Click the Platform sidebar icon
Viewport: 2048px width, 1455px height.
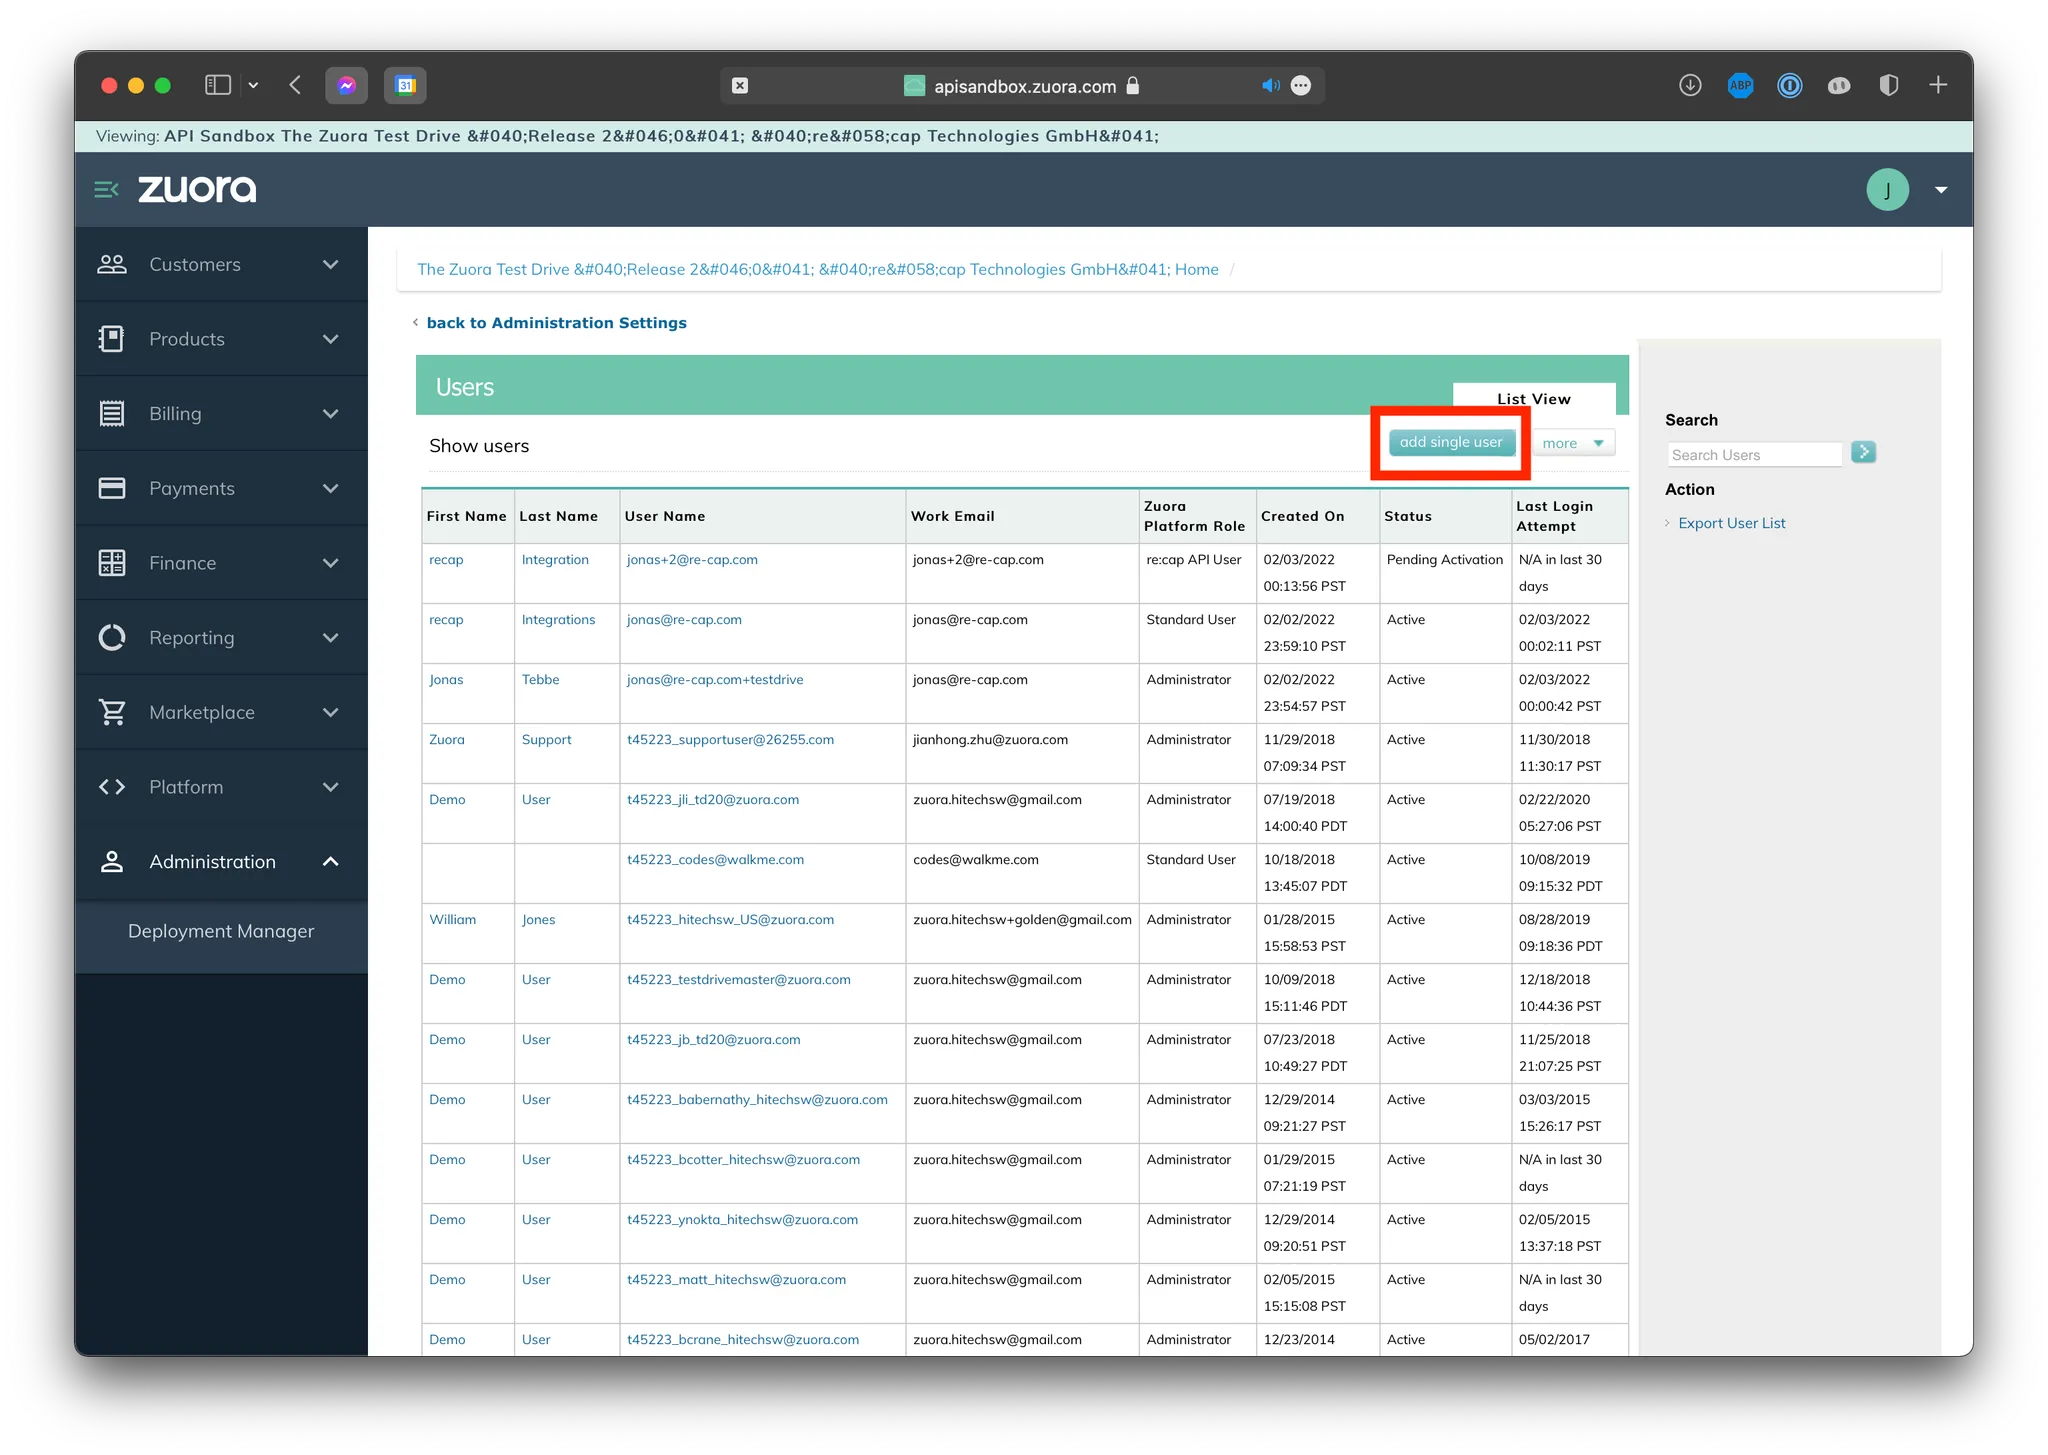point(112,786)
